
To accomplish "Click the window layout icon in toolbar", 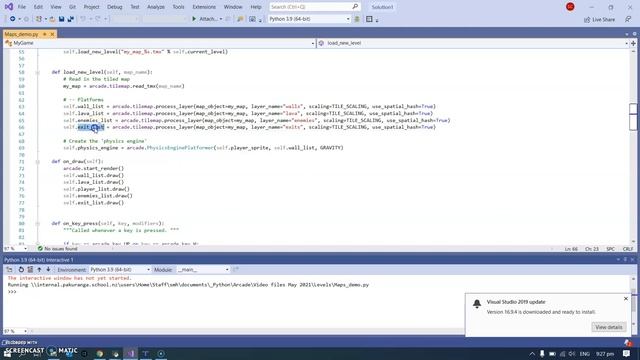I will click(369, 19).
